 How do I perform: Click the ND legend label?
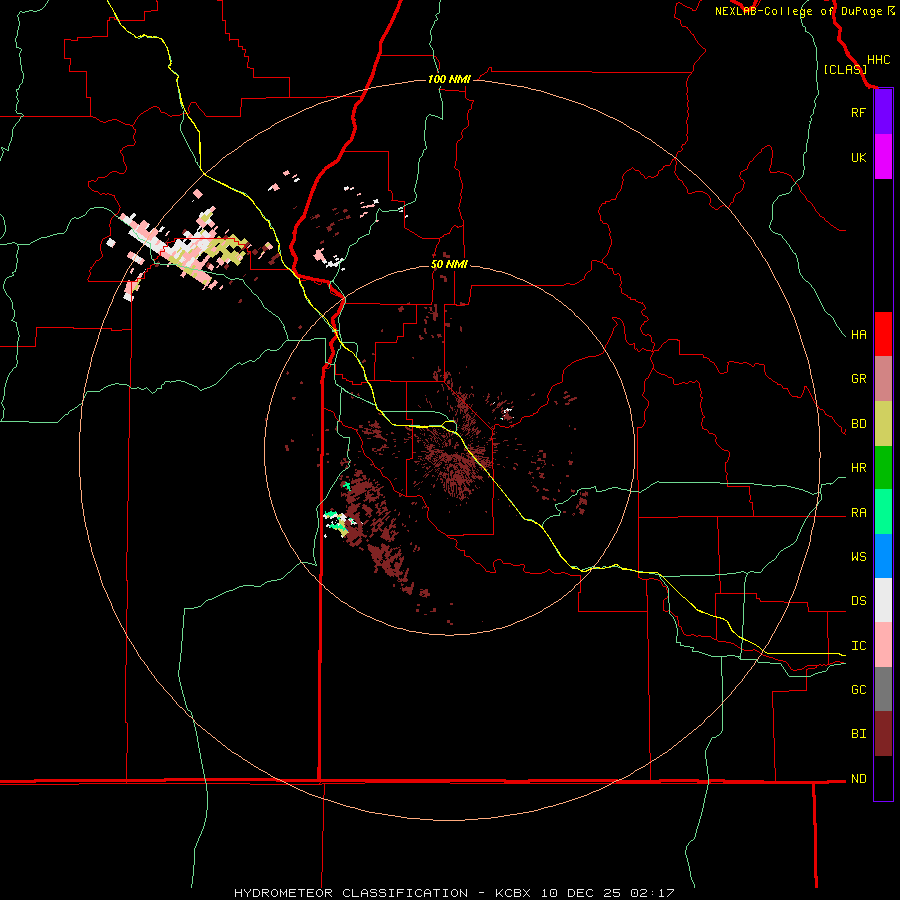(x=858, y=779)
